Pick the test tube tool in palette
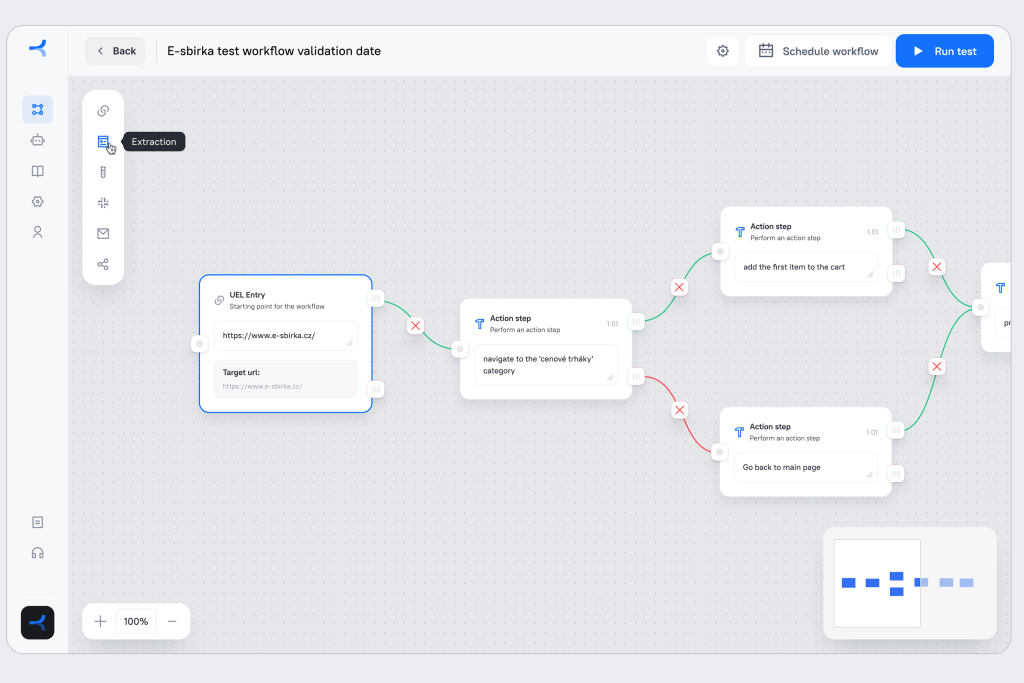This screenshot has height=683, width=1024. (x=103, y=172)
